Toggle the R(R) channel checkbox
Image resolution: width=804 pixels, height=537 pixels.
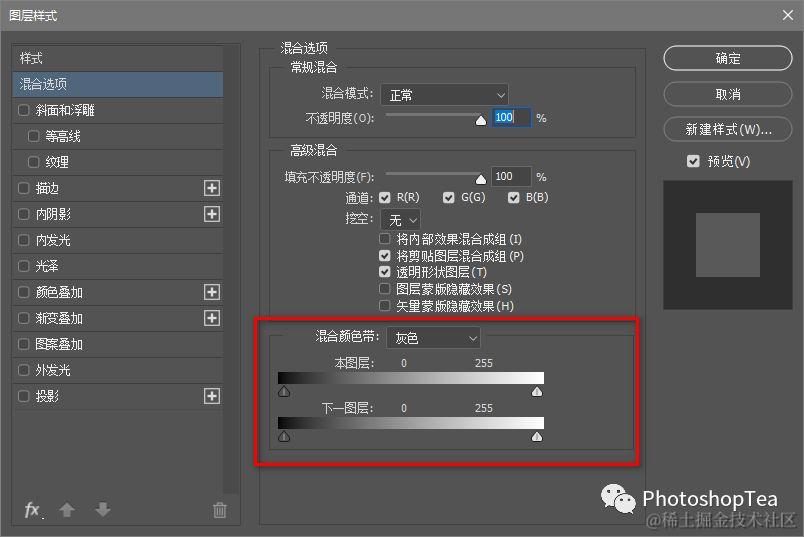coord(385,197)
